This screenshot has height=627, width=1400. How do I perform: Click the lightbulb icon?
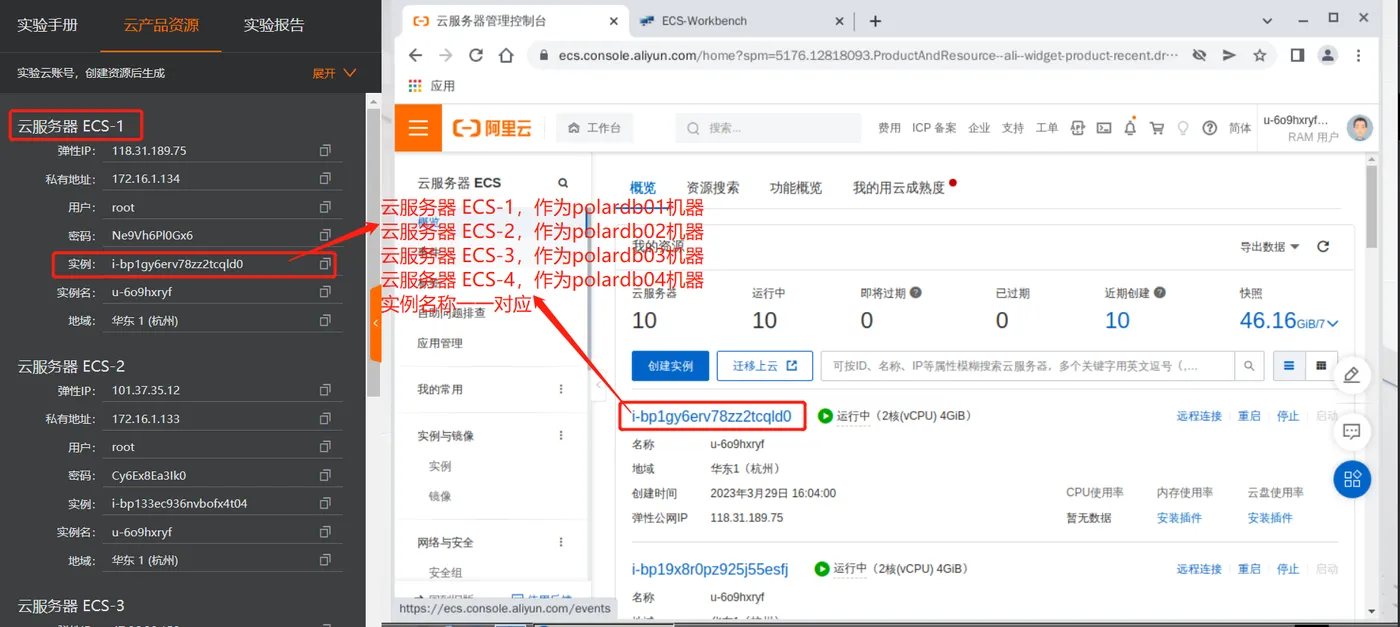click(x=1183, y=128)
